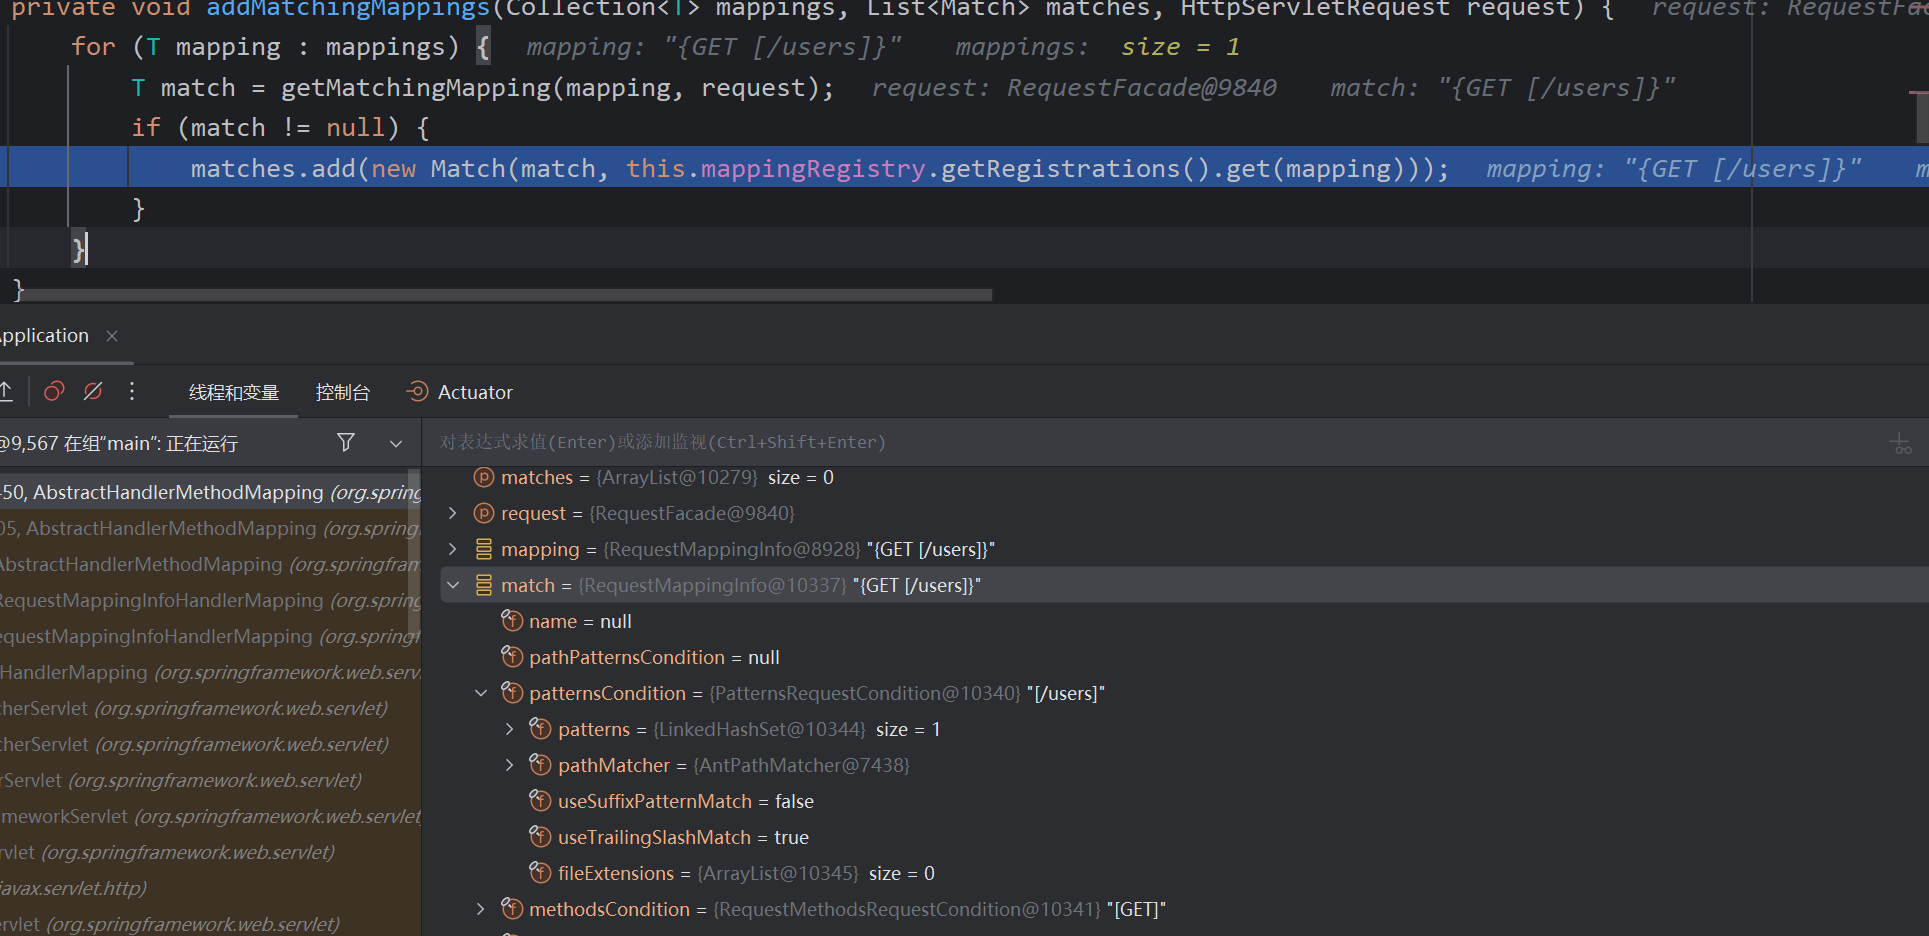Viewport: 1929px width, 936px height.
Task: Open the View Breakpoints icon in debug toolbar
Action: [x=54, y=391]
